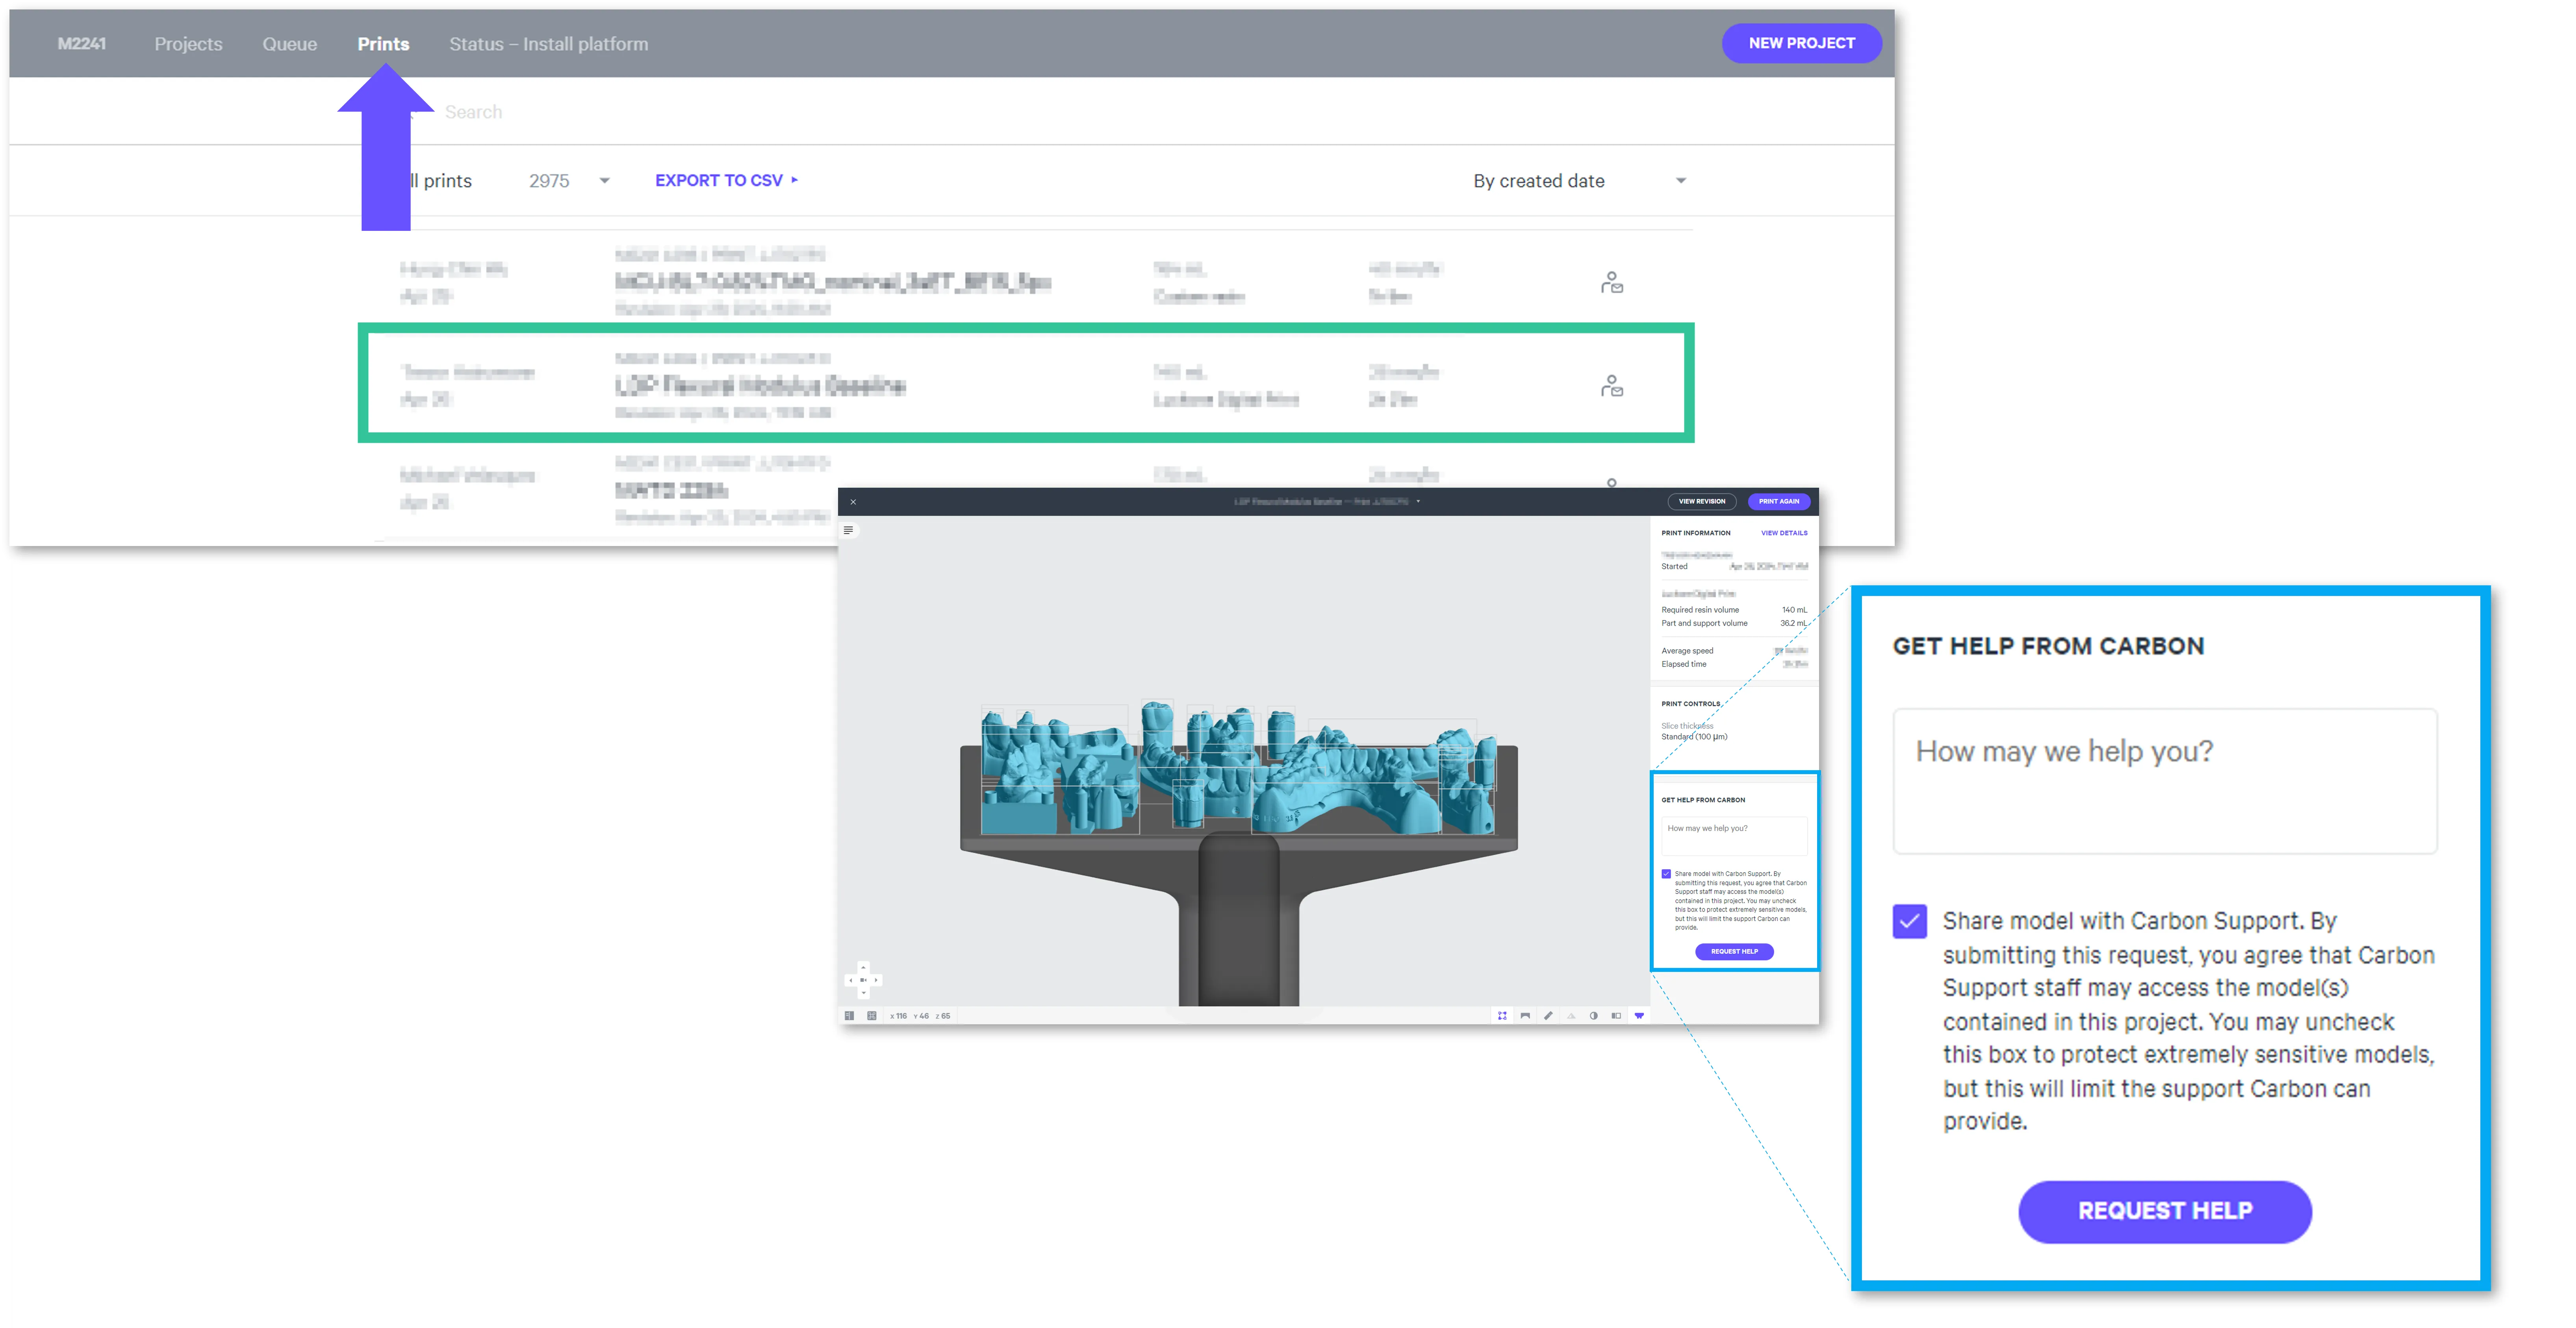Switch to the Queue tab

[290, 44]
